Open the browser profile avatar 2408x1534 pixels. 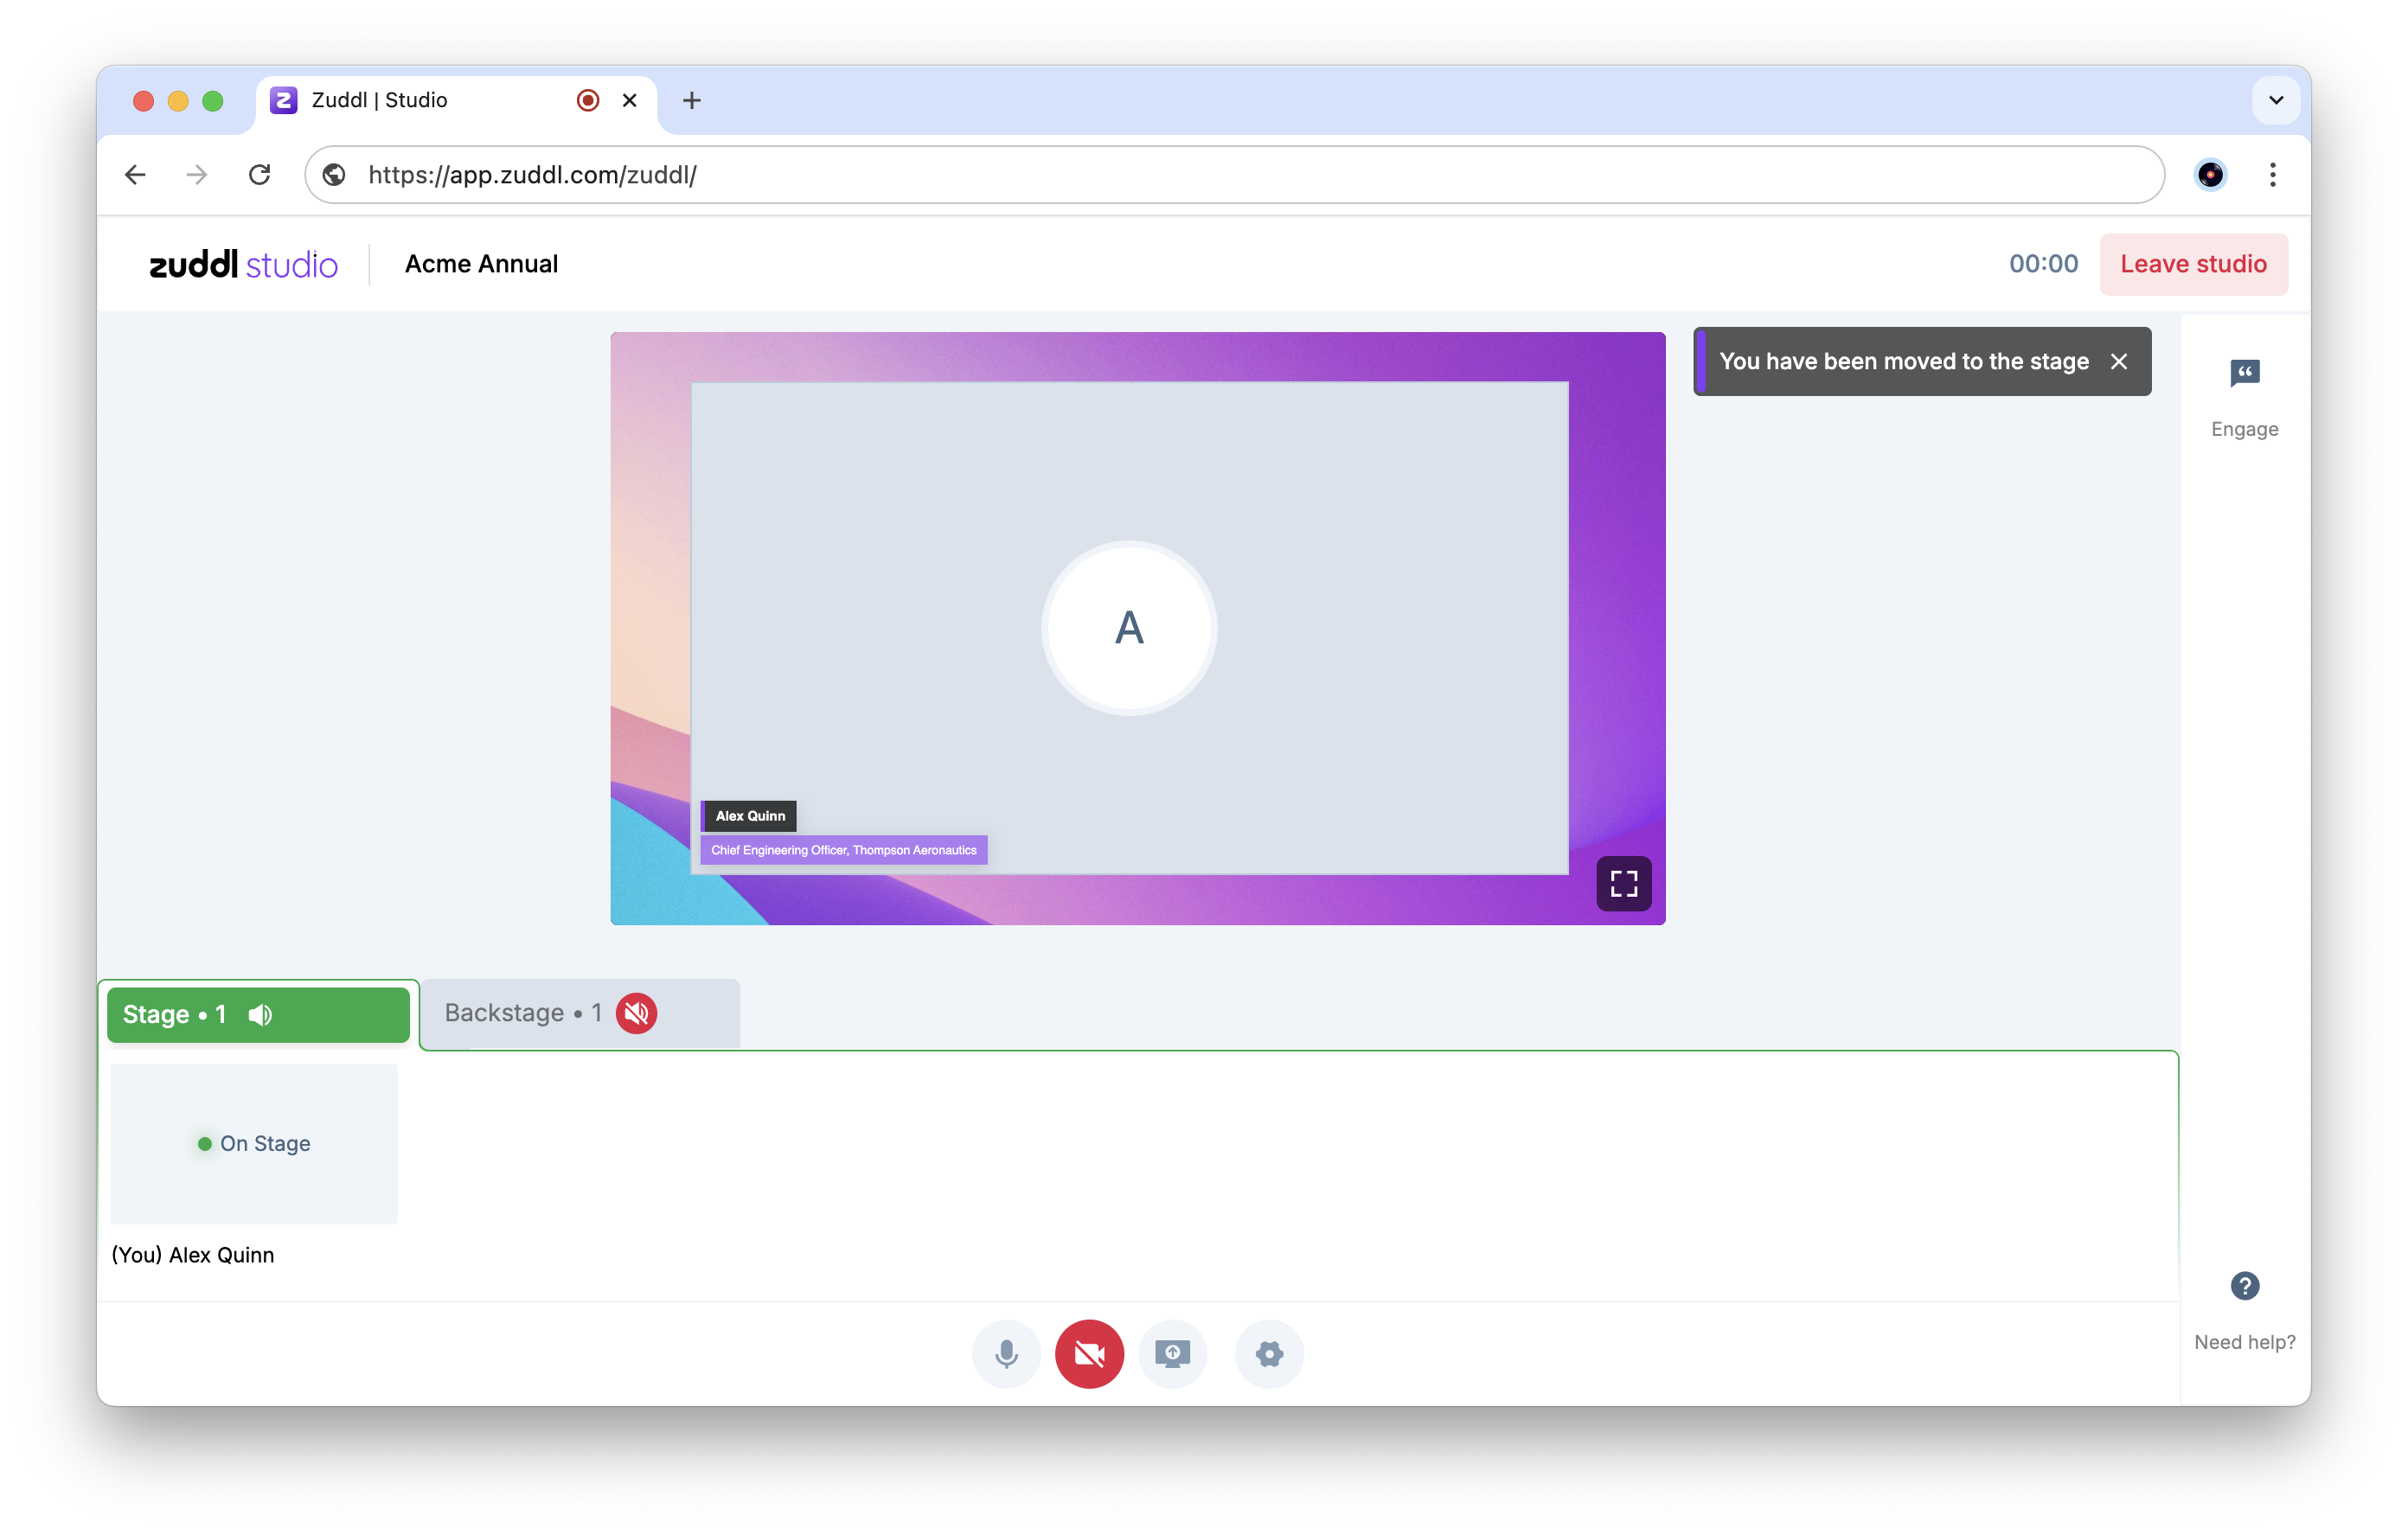[2210, 175]
